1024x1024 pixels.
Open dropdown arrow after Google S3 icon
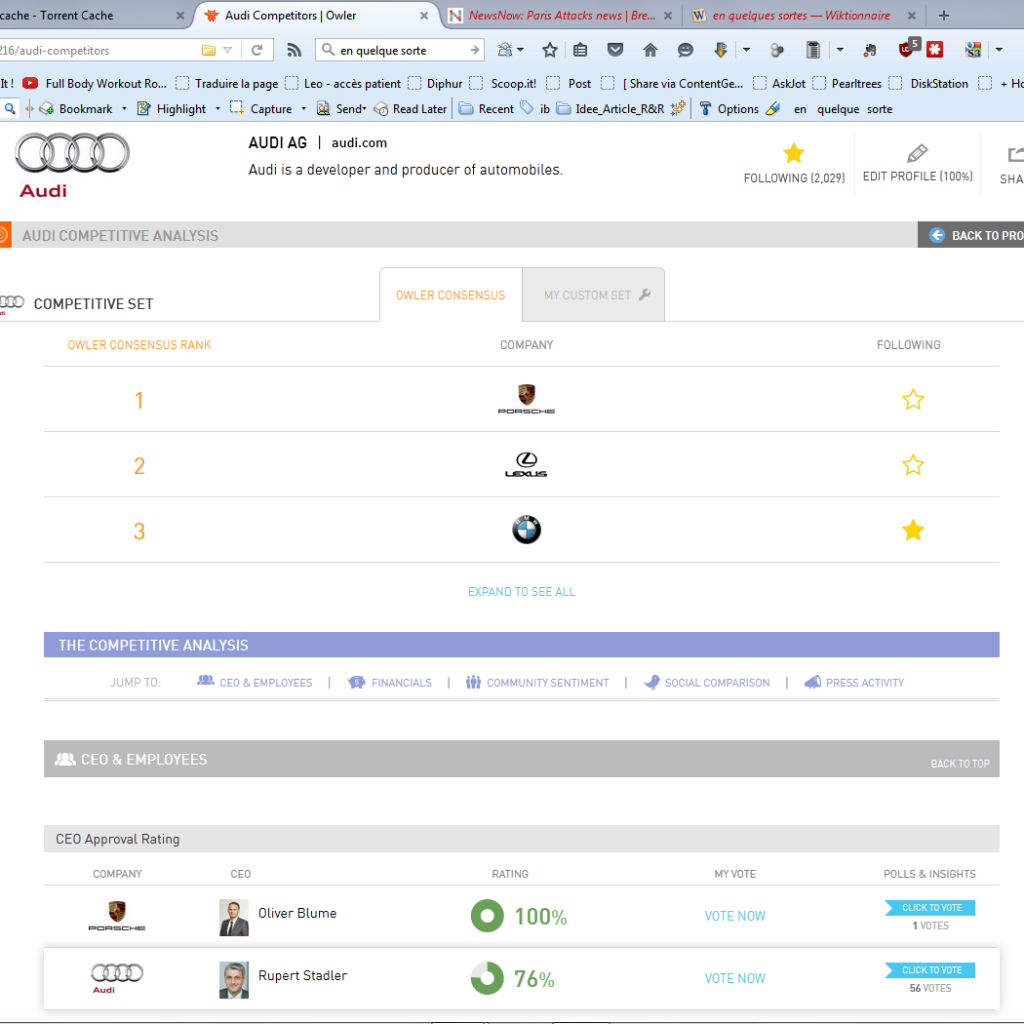coord(999,50)
